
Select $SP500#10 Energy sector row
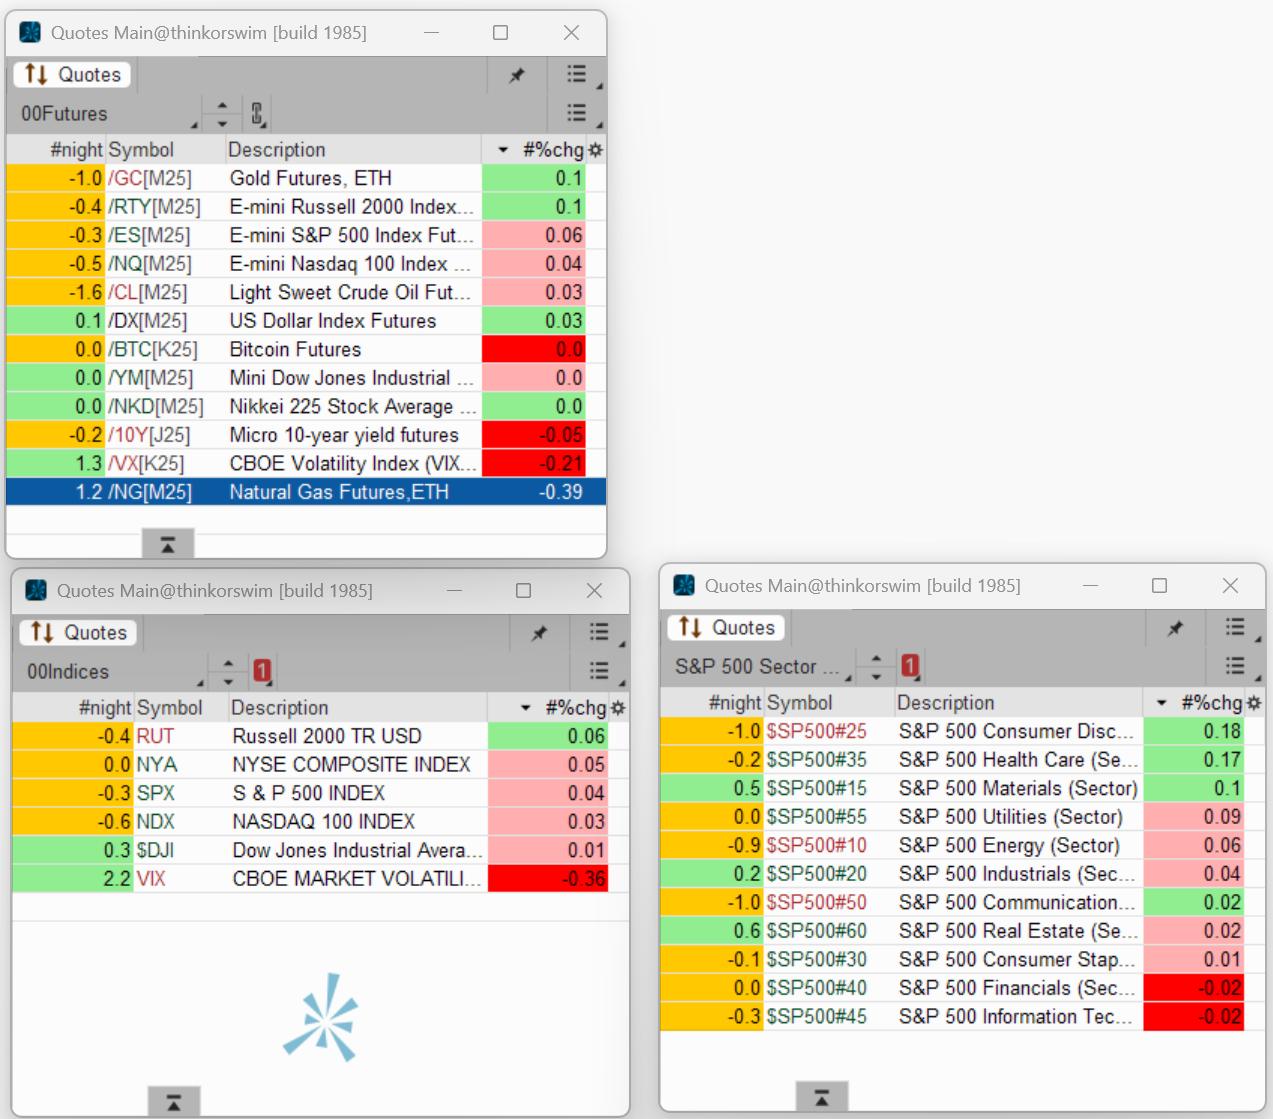962,845
